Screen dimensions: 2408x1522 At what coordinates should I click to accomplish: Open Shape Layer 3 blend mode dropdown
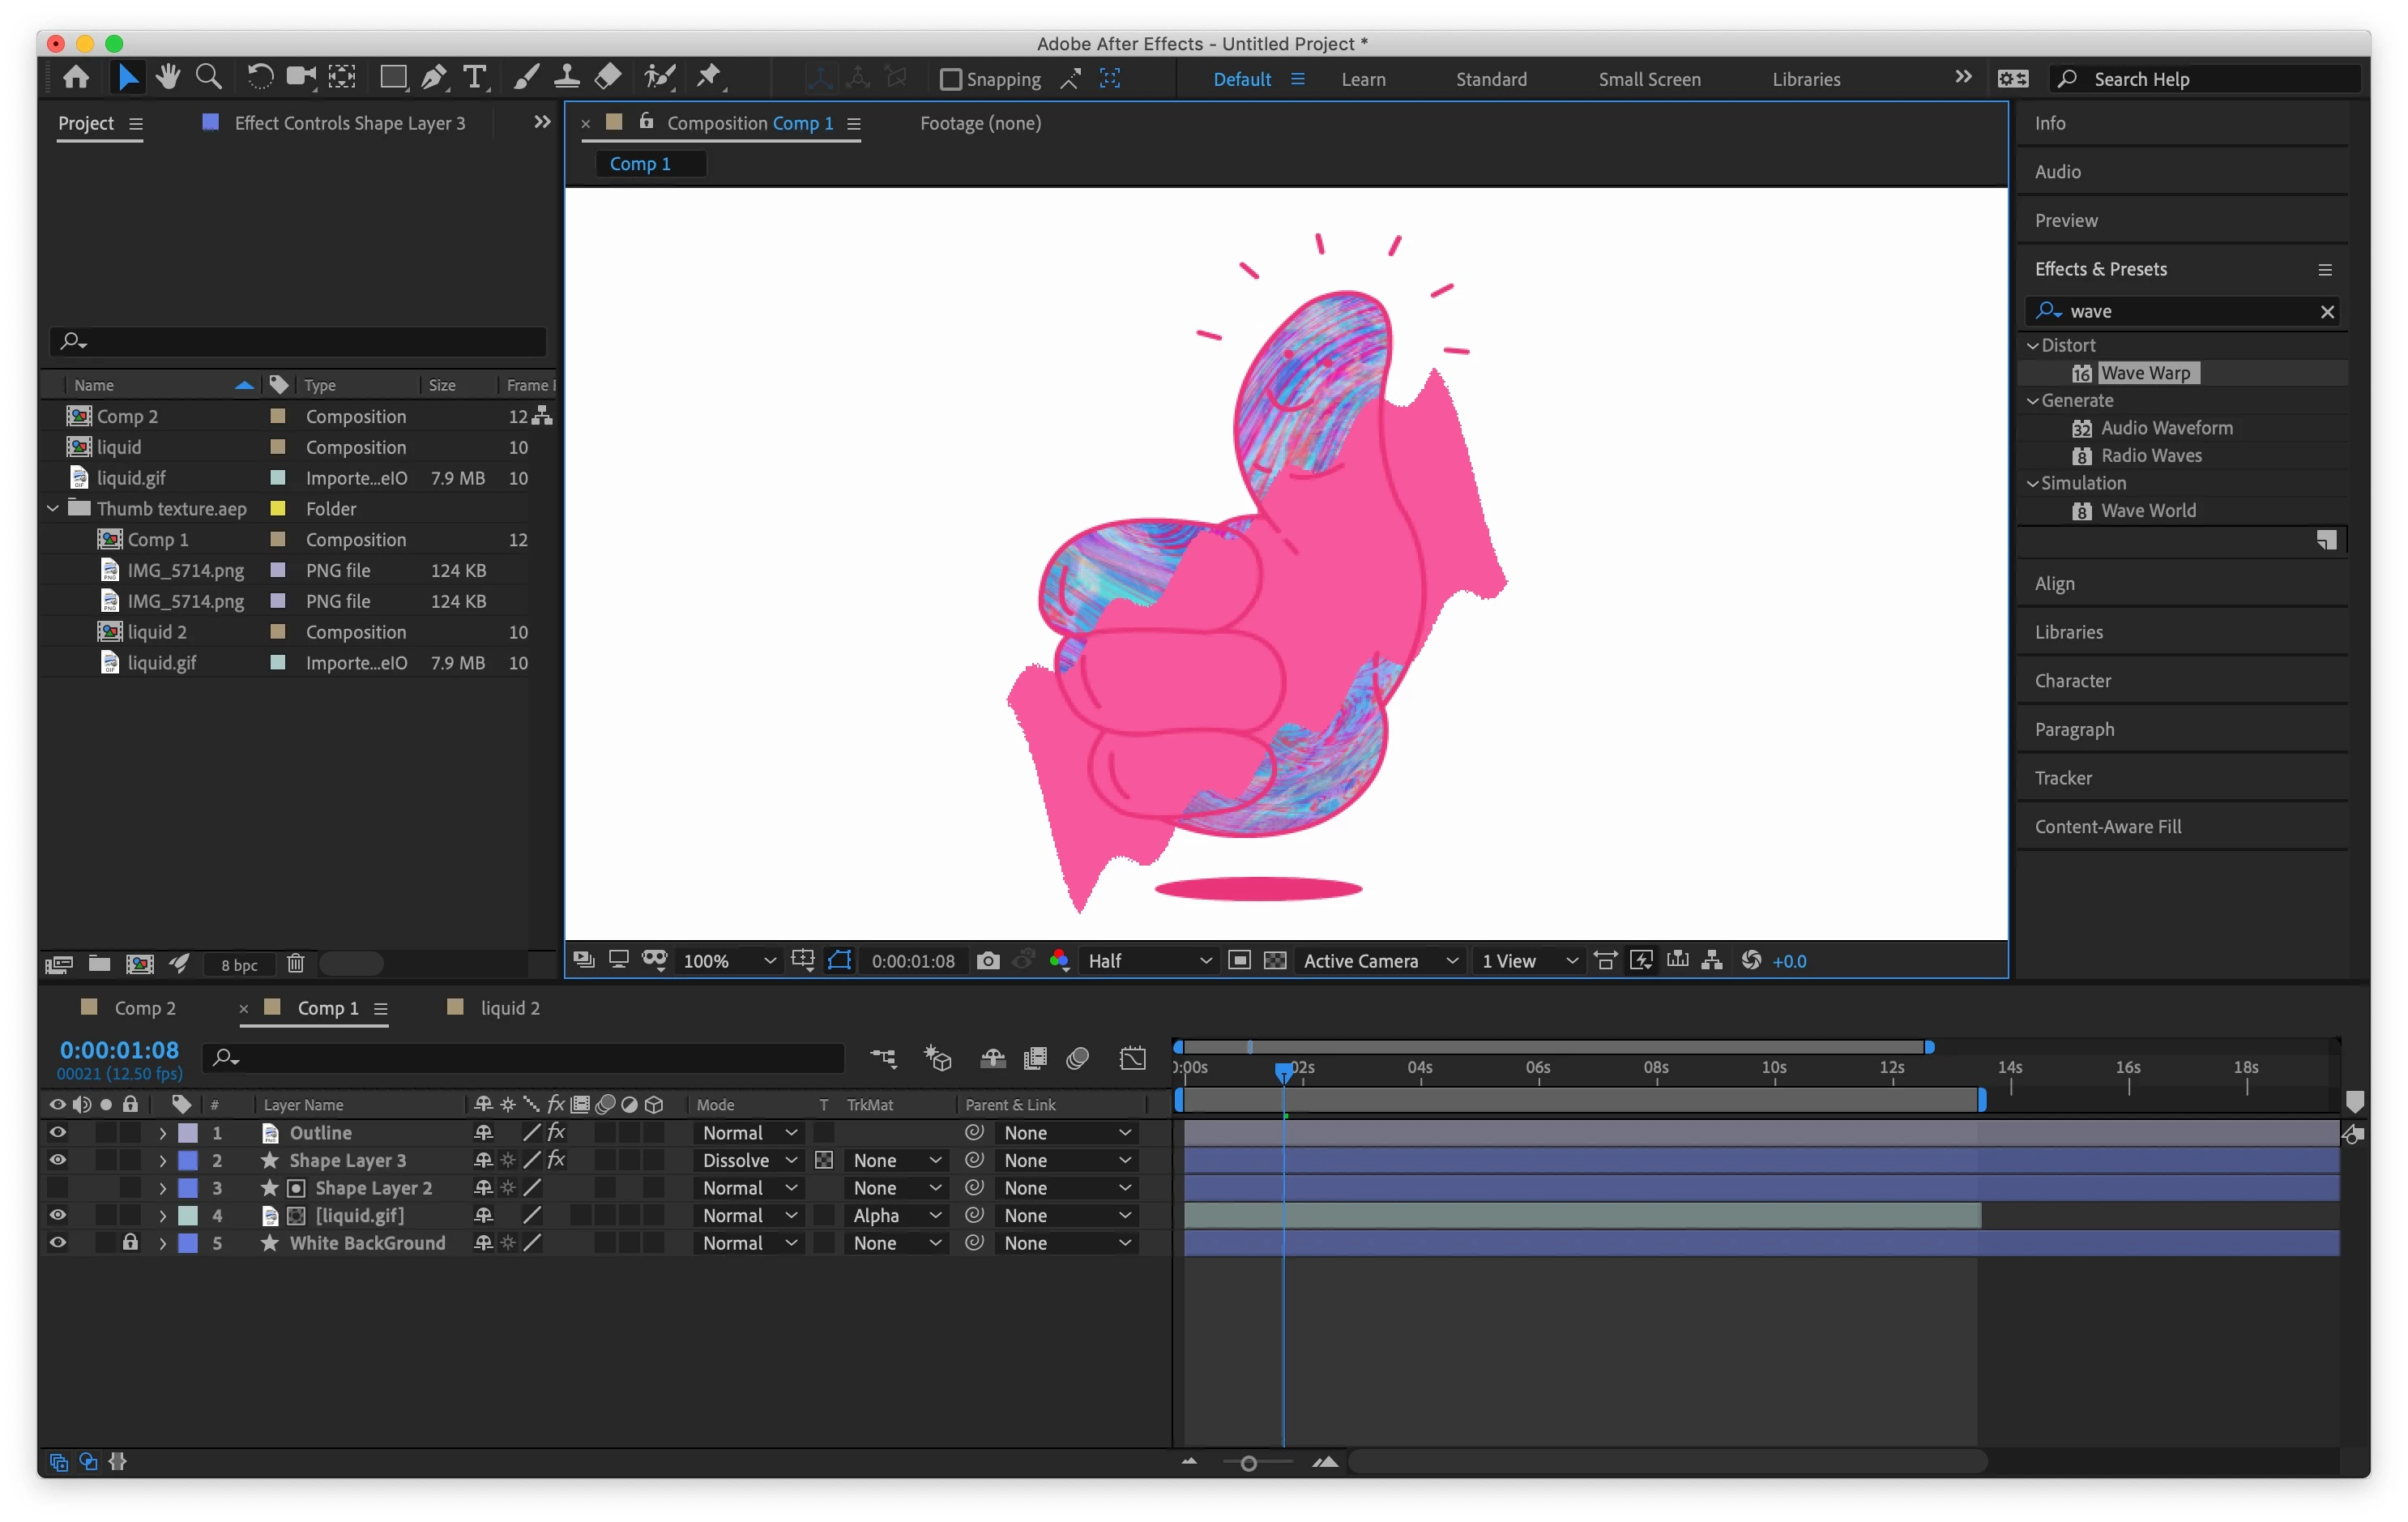coord(749,1161)
